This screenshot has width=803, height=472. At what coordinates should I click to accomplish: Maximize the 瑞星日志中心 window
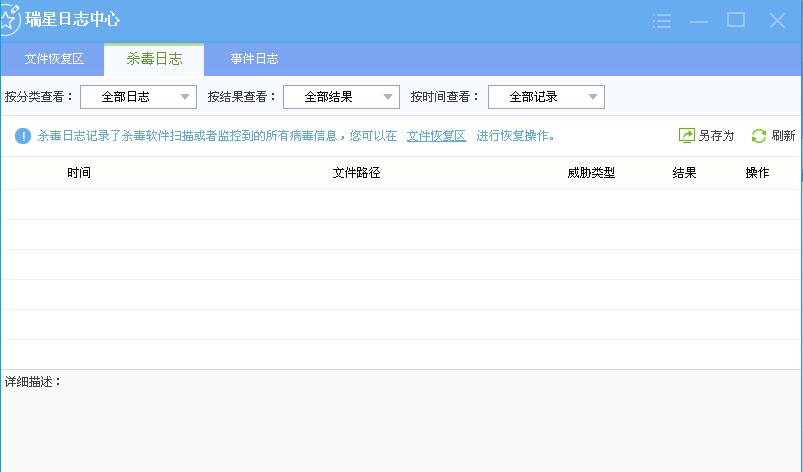tap(736, 20)
